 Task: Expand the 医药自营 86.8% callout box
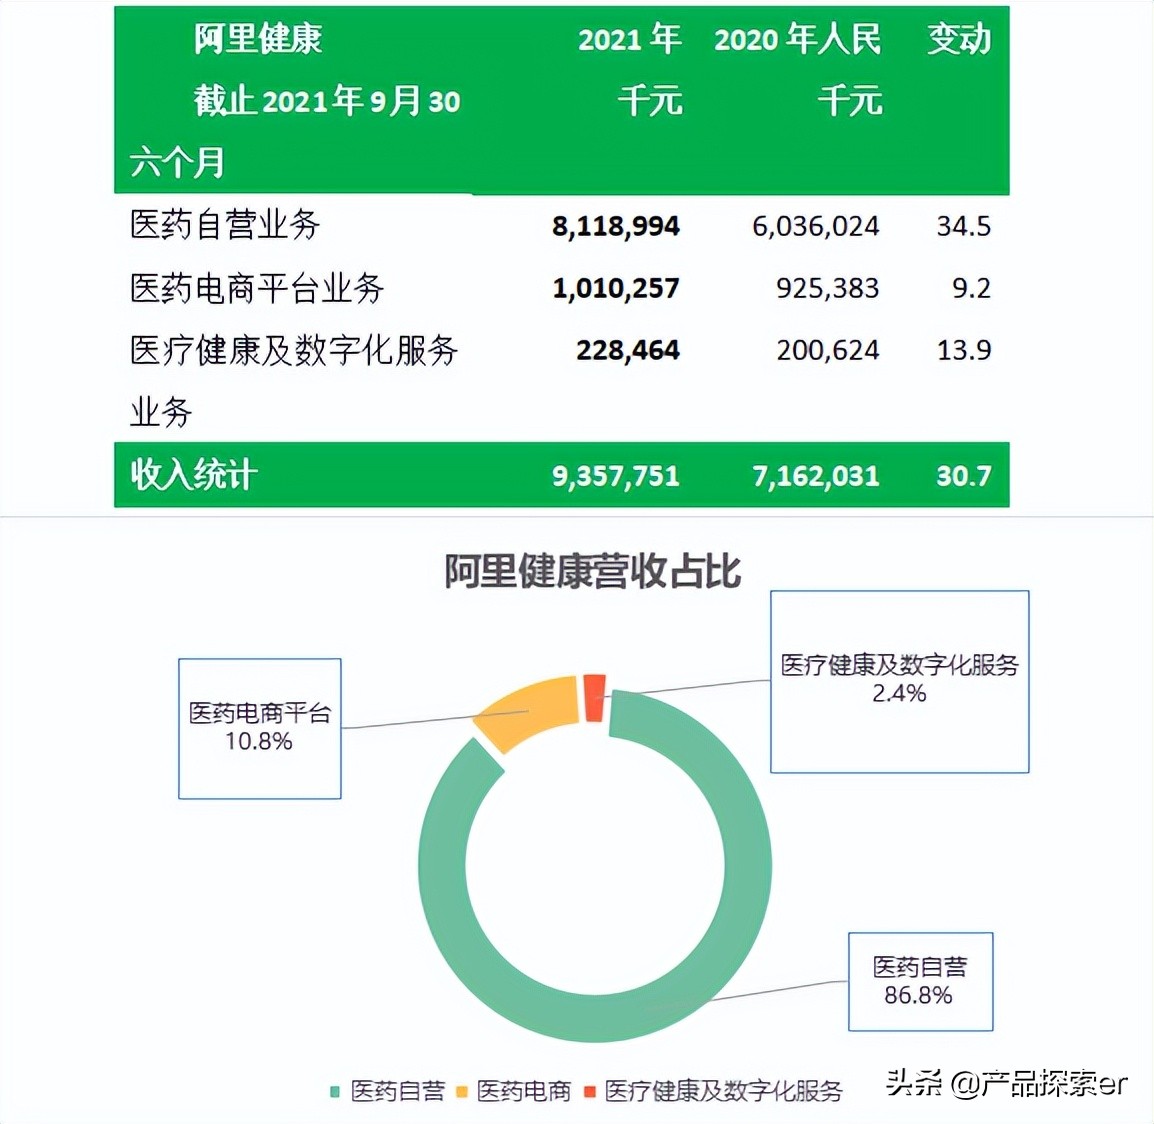click(x=920, y=983)
